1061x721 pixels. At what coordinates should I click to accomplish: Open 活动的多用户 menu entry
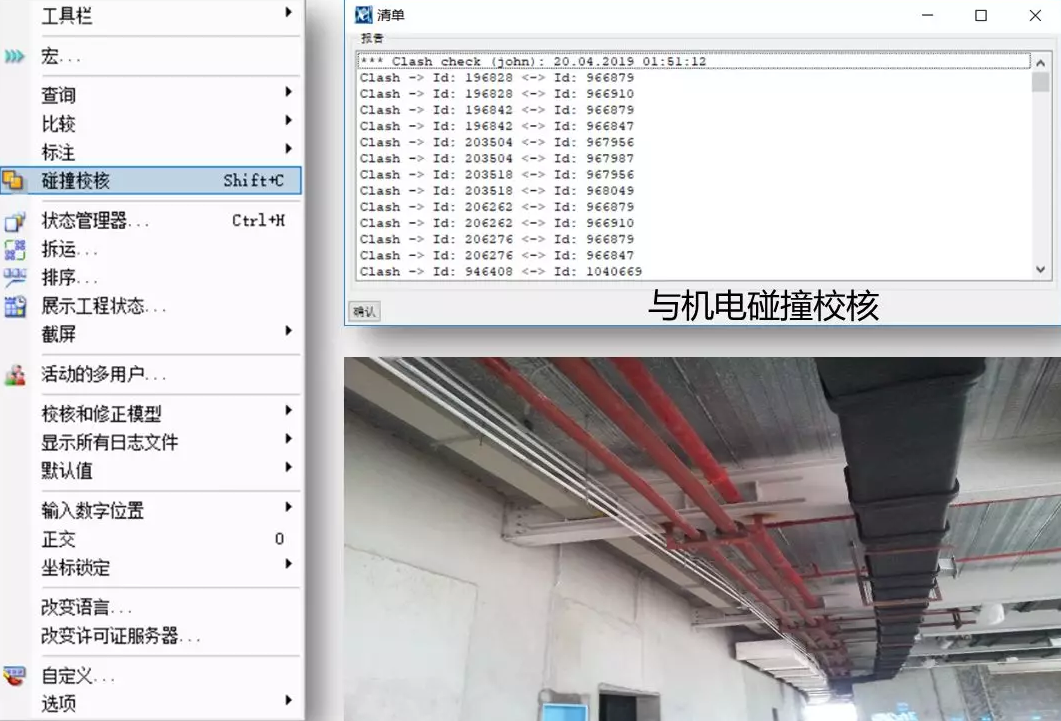click(x=151, y=374)
